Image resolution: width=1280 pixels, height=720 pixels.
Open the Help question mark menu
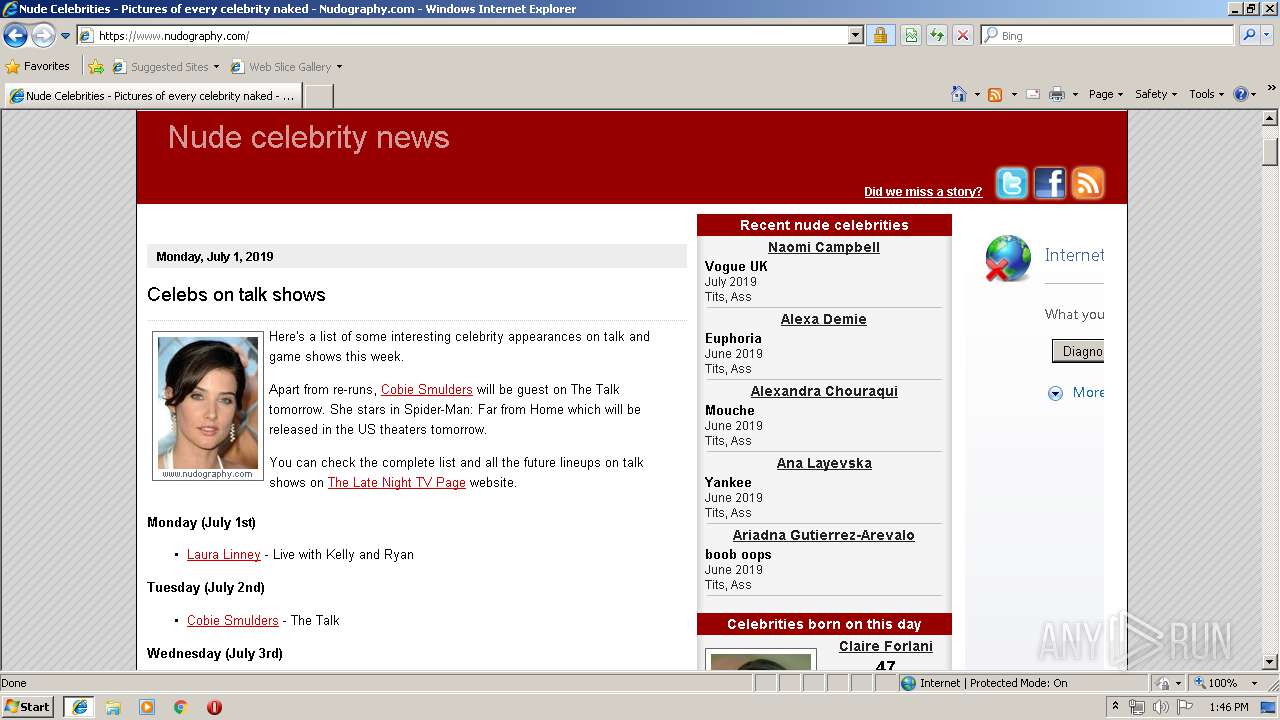(x=1244, y=94)
